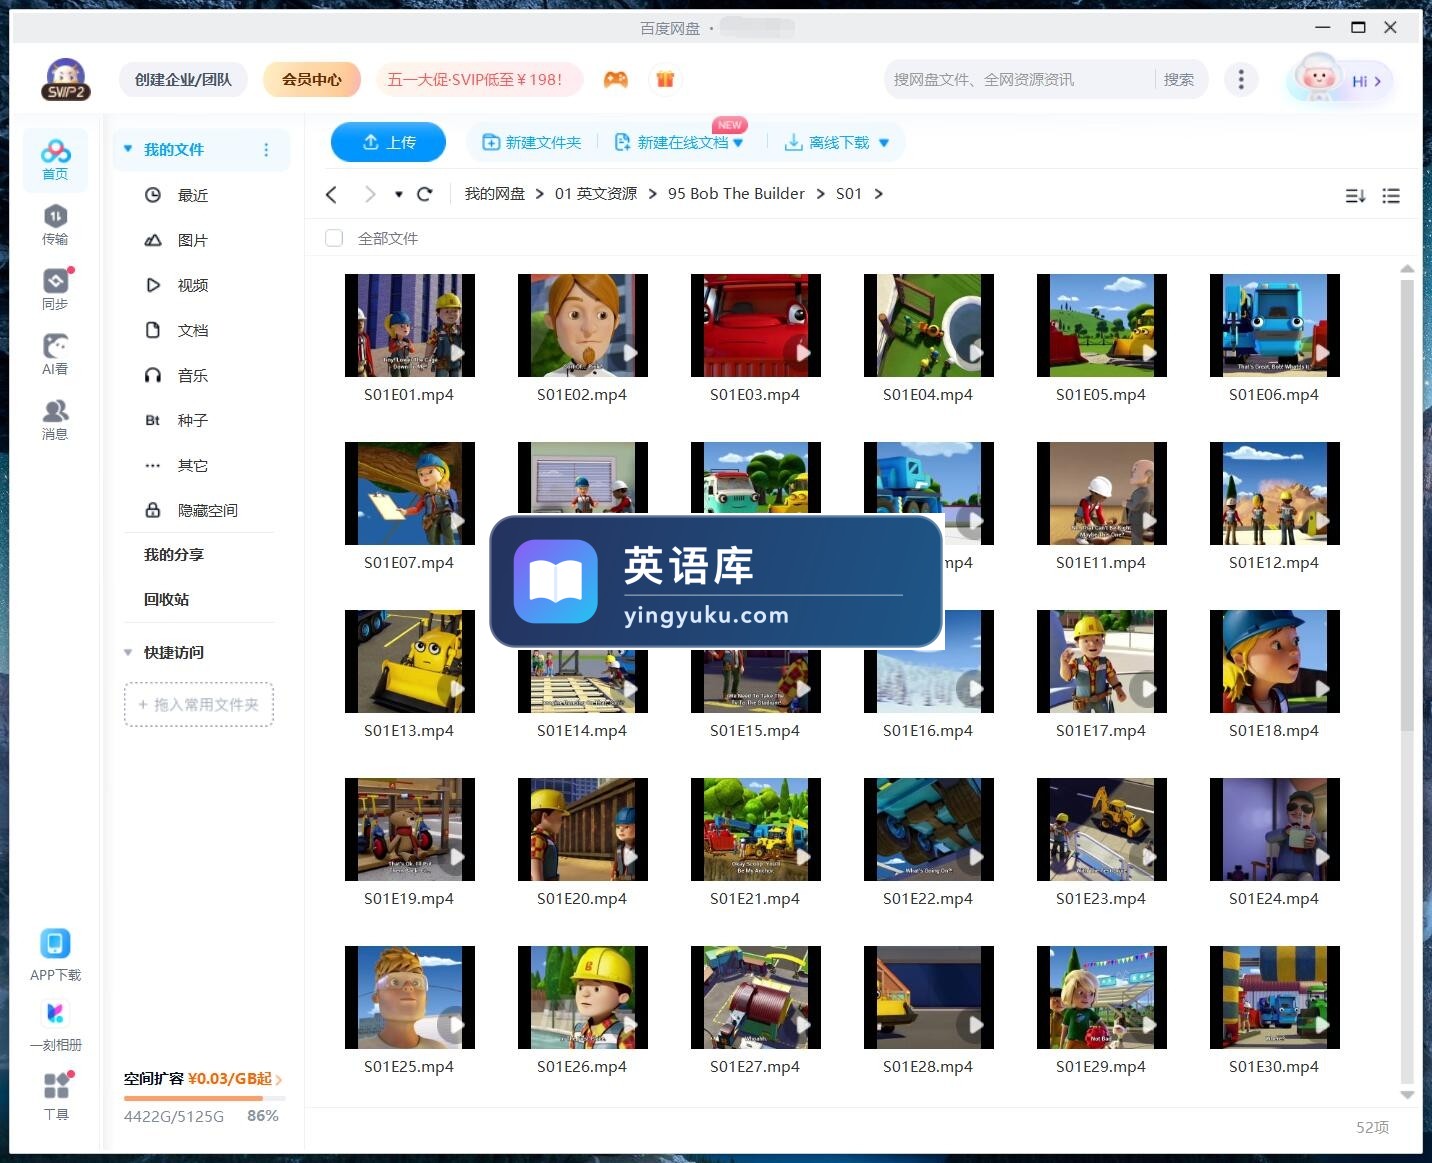1432x1163 pixels.
Task: Collapse the 快捷访问 section
Action: tap(128, 652)
